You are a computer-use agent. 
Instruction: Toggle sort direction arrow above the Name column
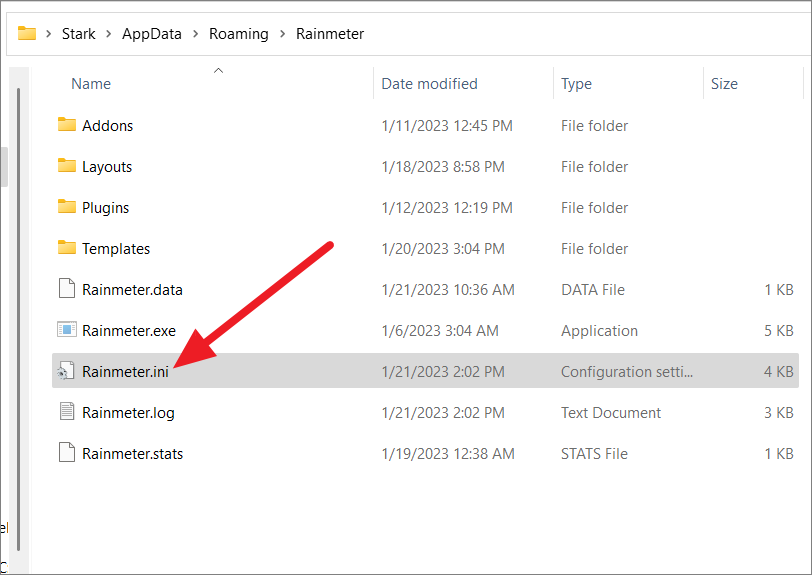(x=219, y=70)
